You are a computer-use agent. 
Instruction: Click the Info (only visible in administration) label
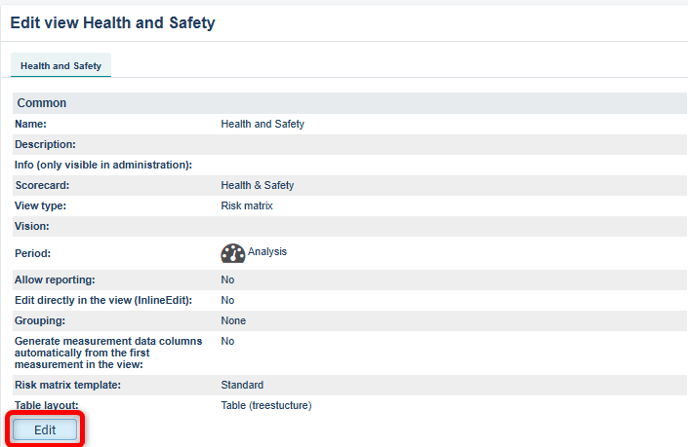click(103, 164)
